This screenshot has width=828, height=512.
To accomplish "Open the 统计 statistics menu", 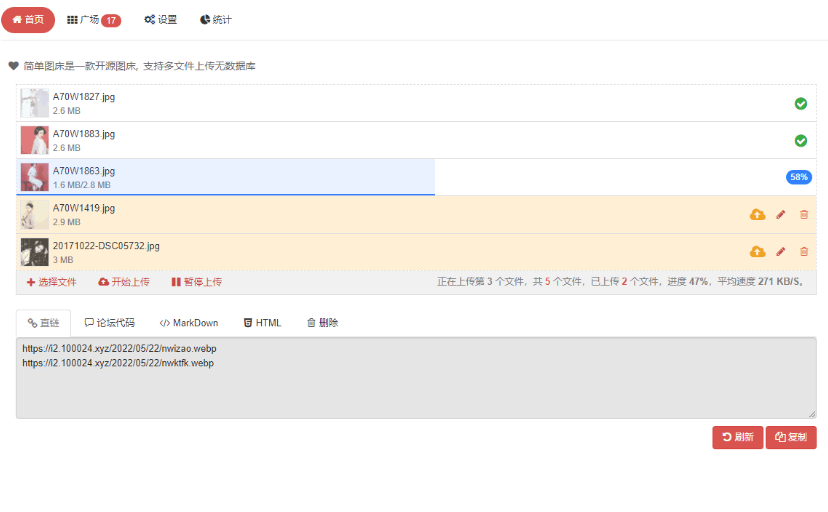I will click(215, 20).
